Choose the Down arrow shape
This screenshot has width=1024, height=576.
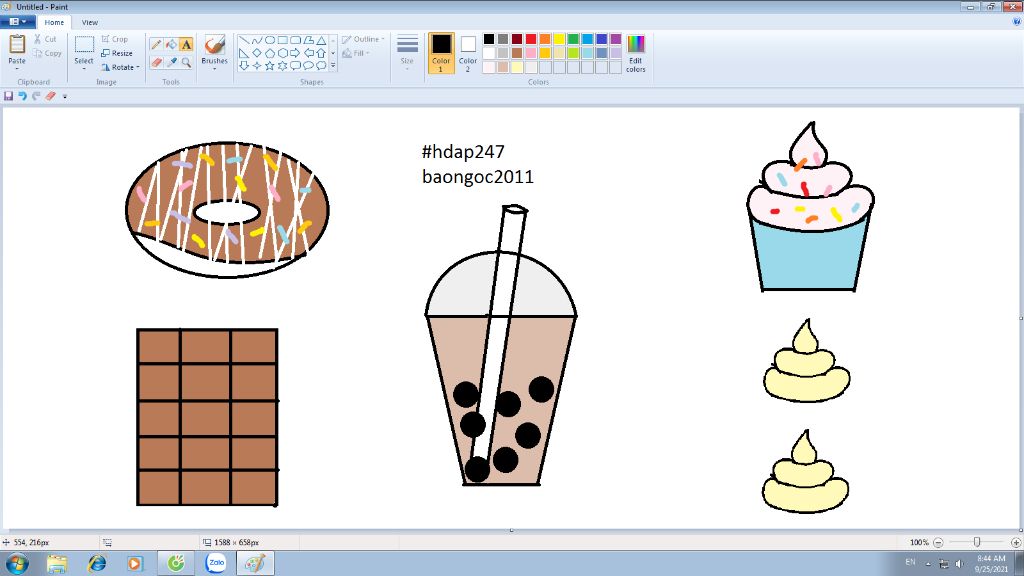click(x=244, y=65)
